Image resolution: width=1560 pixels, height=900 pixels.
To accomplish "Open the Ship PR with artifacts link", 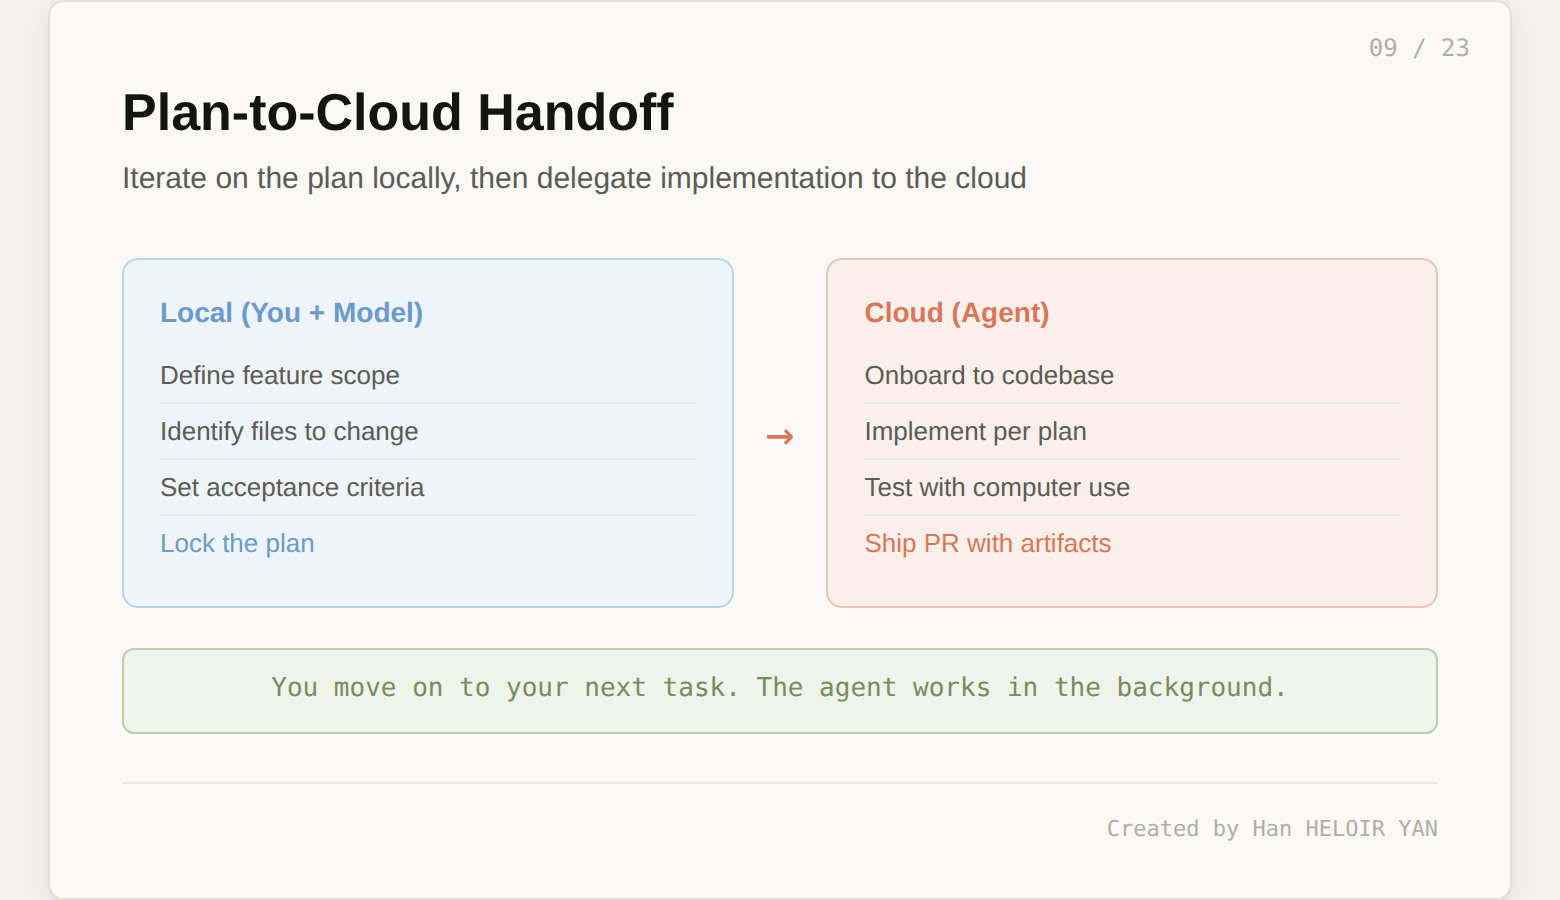I will point(987,544).
